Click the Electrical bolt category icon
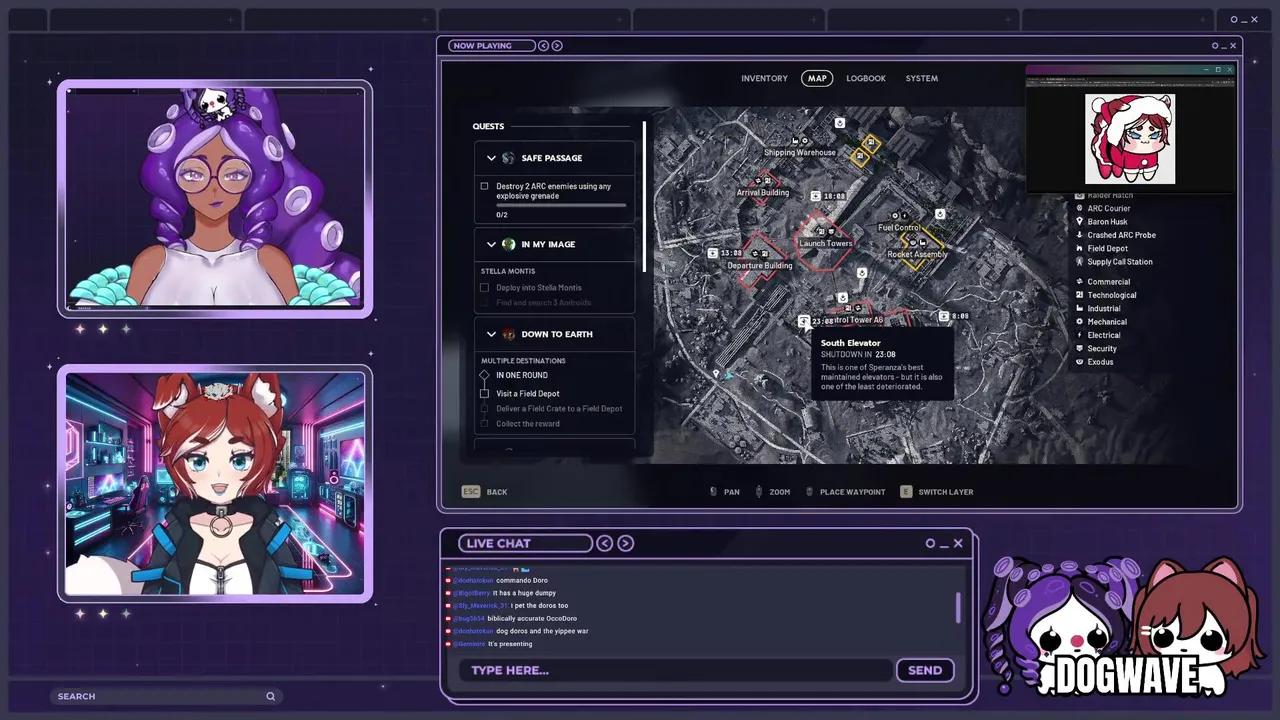The height and width of the screenshot is (720, 1280). (x=1079, y=335)
